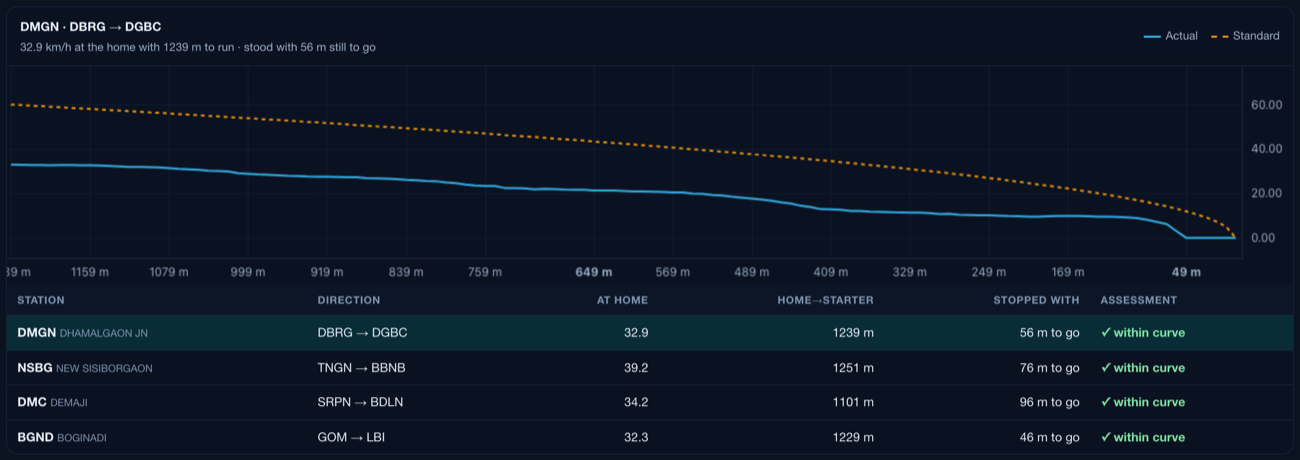Click the 40.00 speed axis label
The width and height of the screenshot is (1300, 460).
[x=1266, y=149]
